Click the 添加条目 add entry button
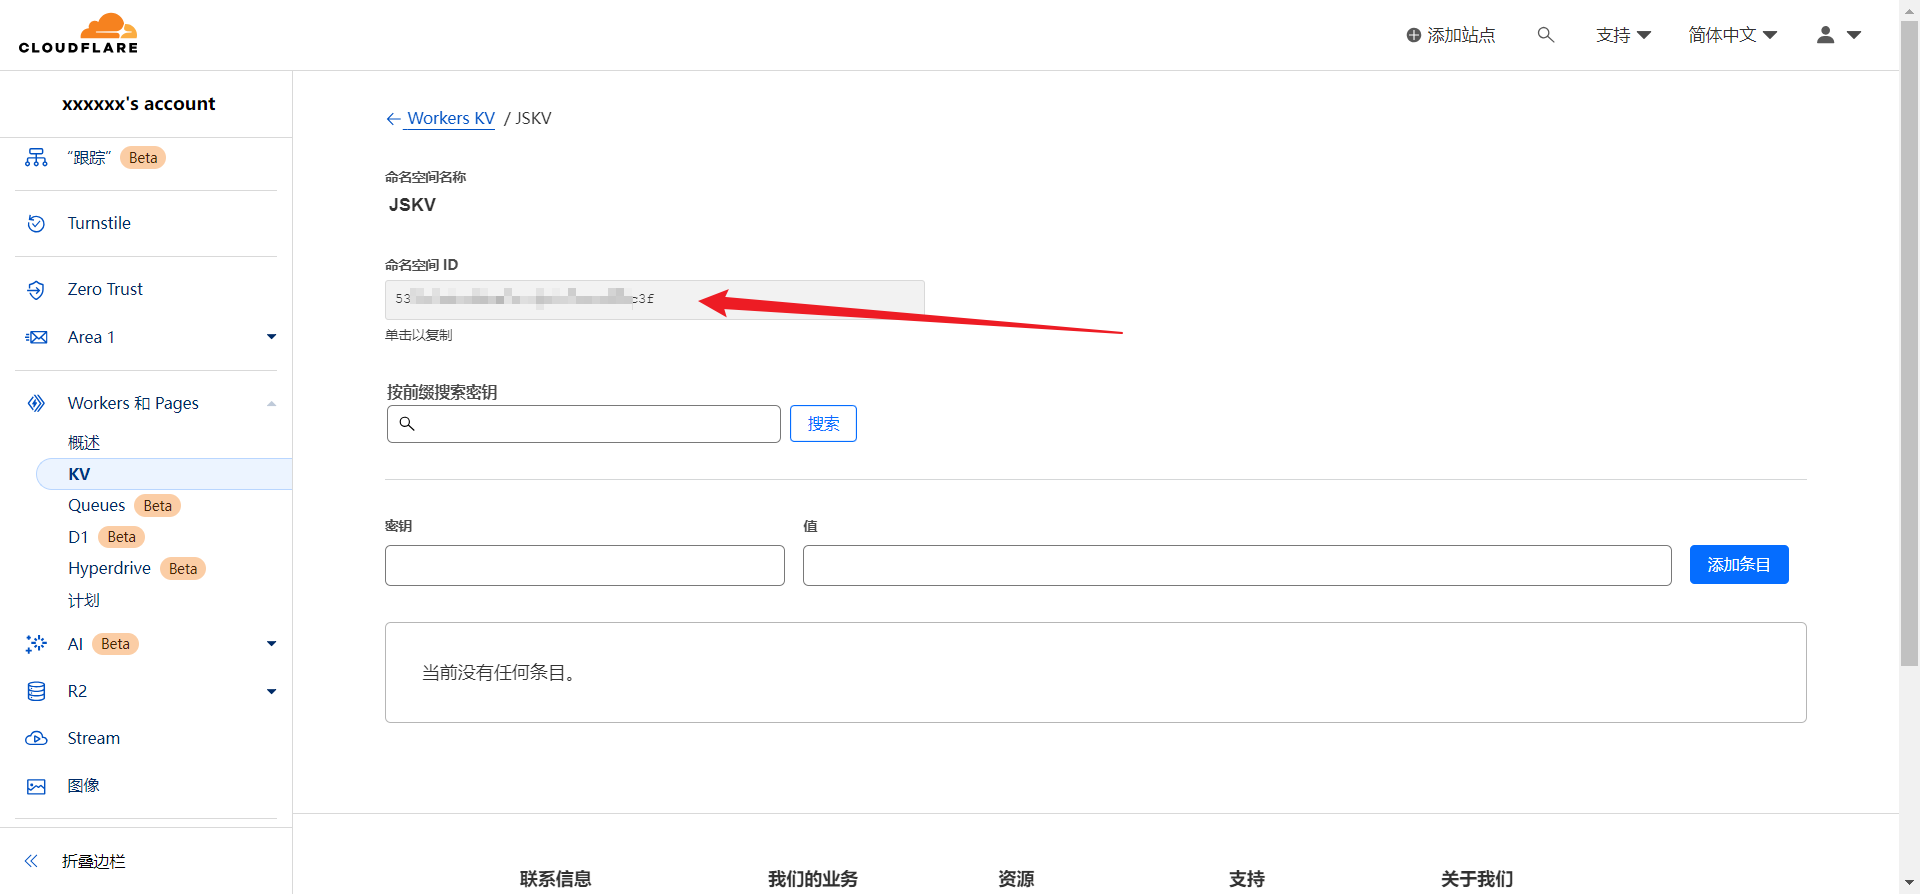1920x894 pixels. click(1739, 565)
